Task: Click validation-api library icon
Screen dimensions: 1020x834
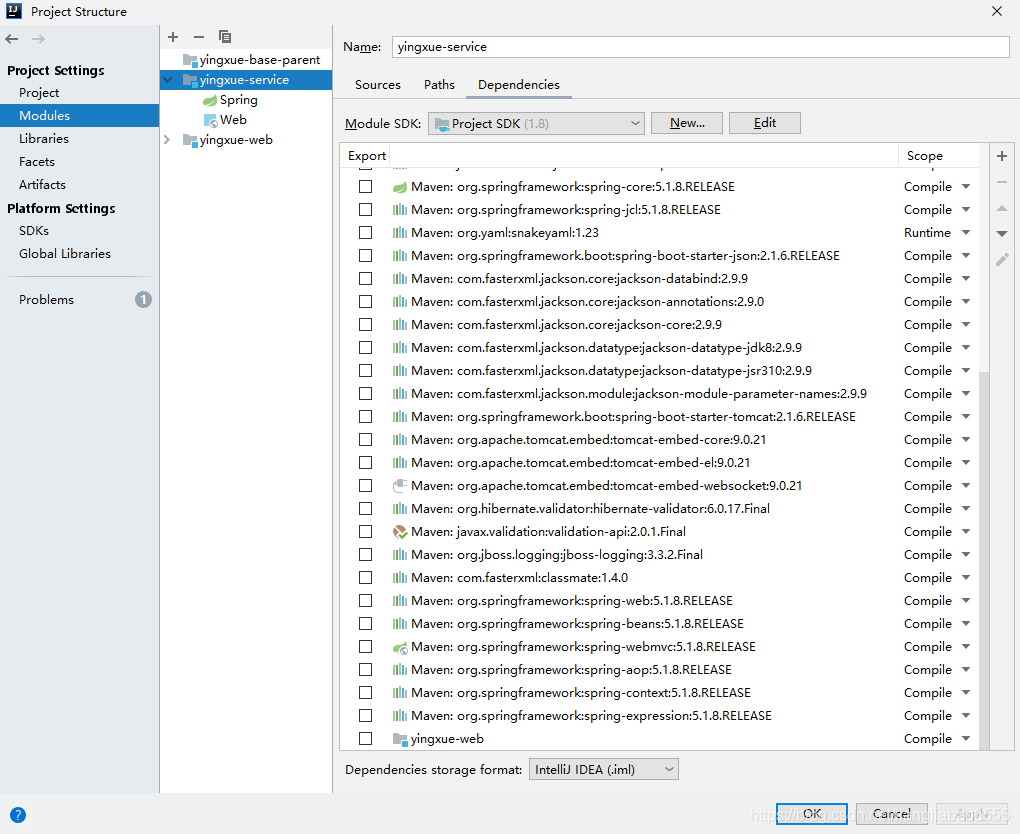Action: tap(399, 532)
